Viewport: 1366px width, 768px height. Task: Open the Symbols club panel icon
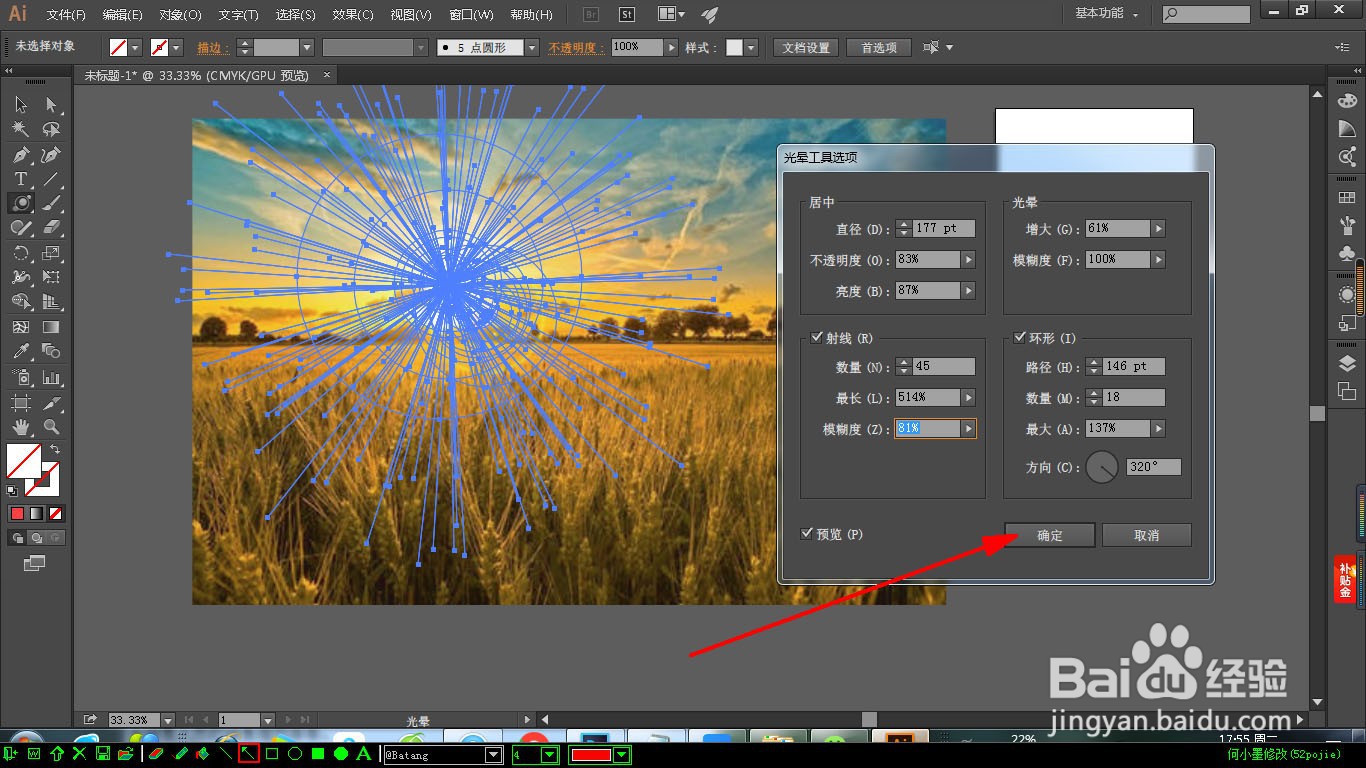tap(1347, 253)
